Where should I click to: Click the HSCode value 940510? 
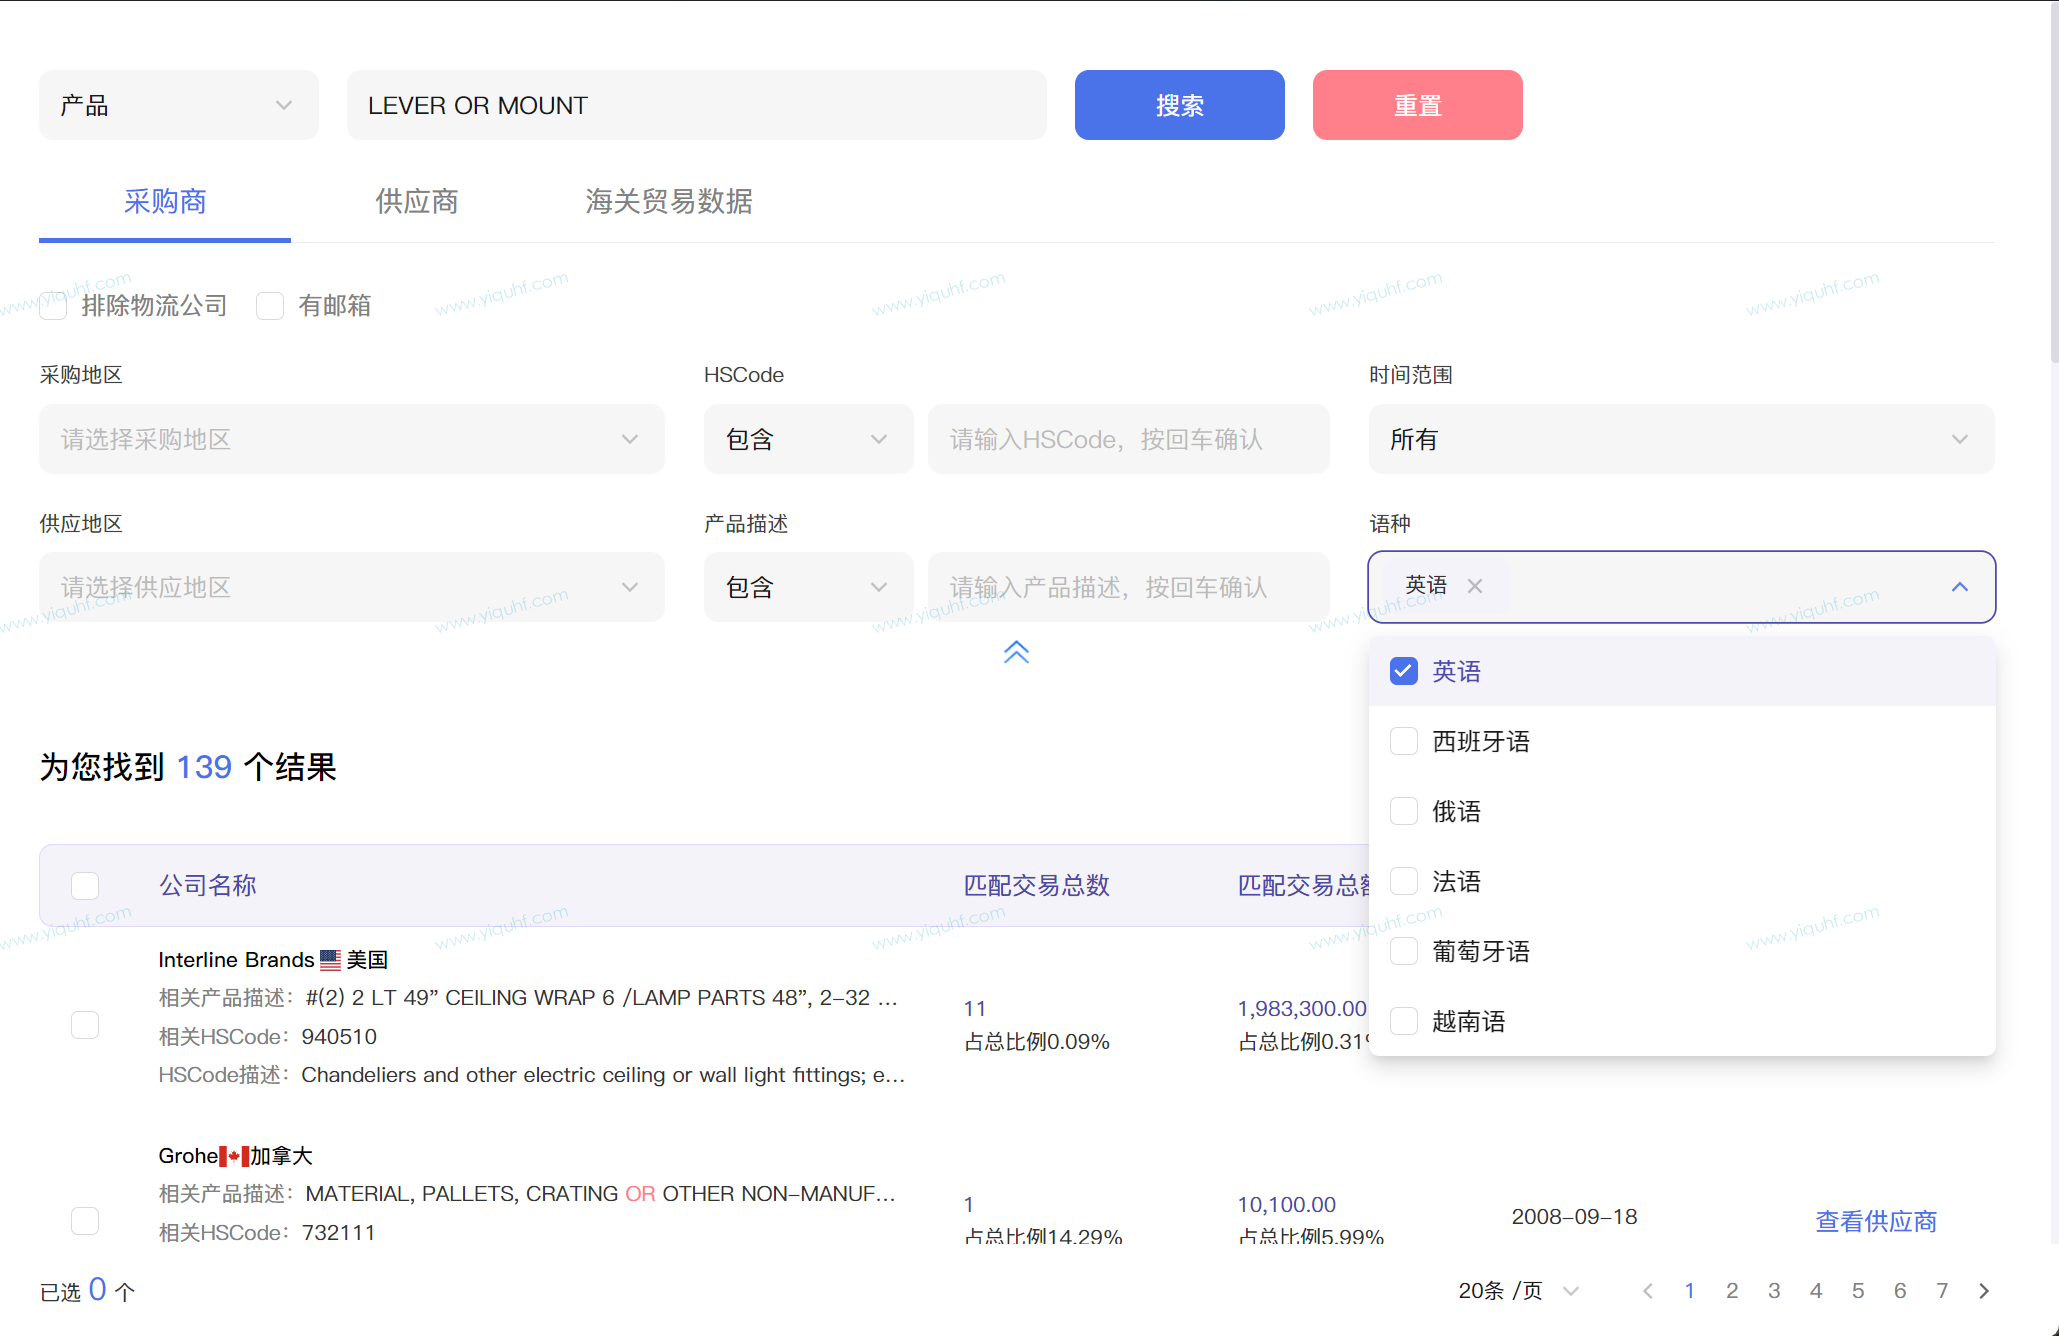[x=339, y=1037]
